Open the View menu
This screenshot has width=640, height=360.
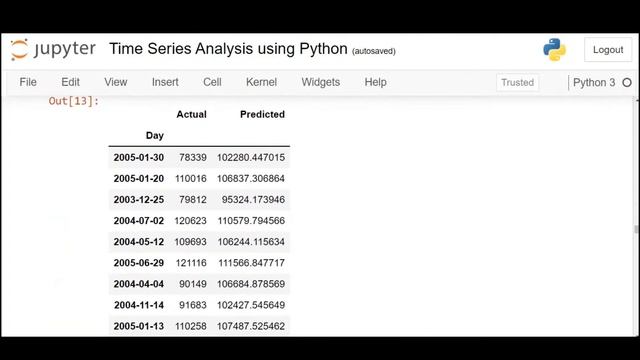116,82
